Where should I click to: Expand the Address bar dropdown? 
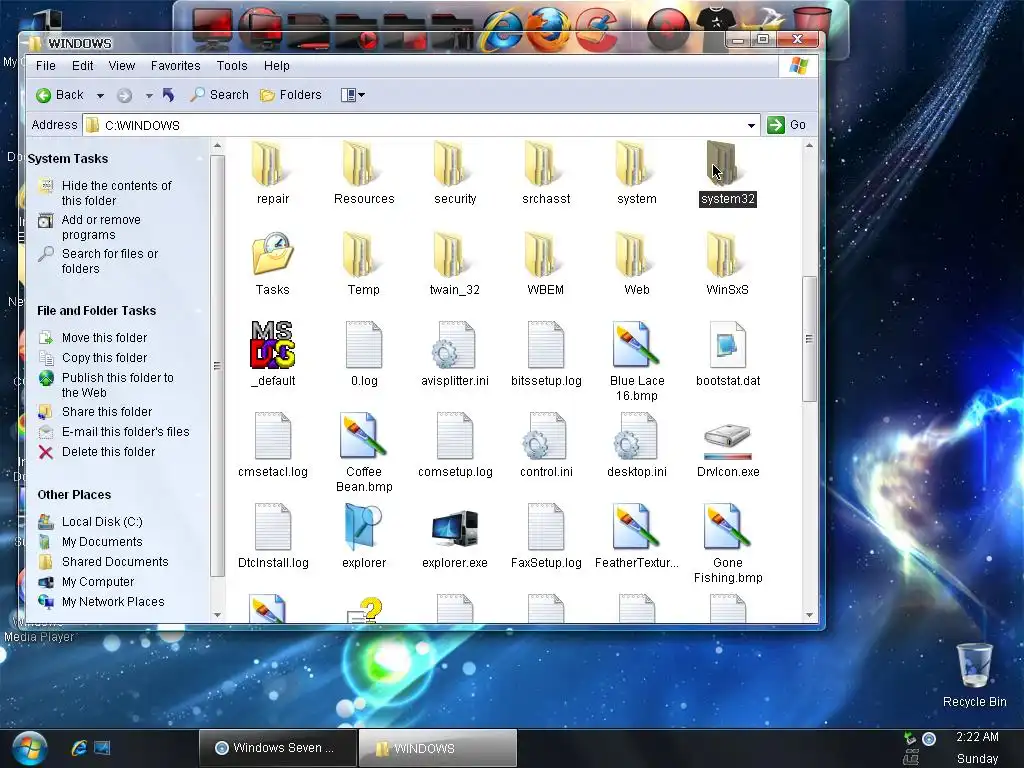point(751,125)
